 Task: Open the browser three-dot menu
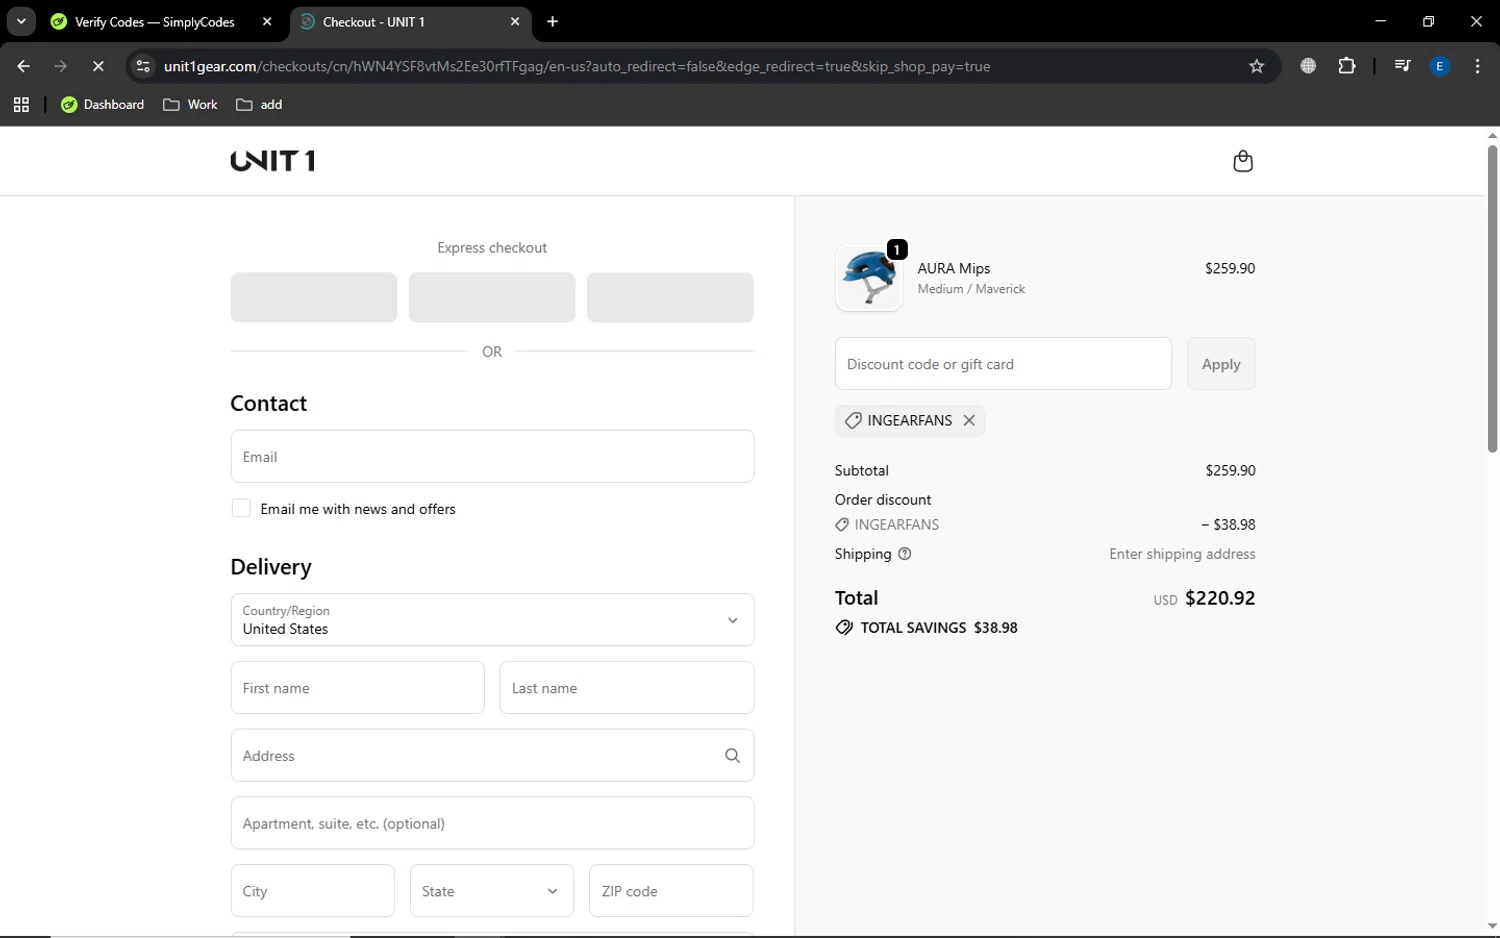(x=1477, y=66)
